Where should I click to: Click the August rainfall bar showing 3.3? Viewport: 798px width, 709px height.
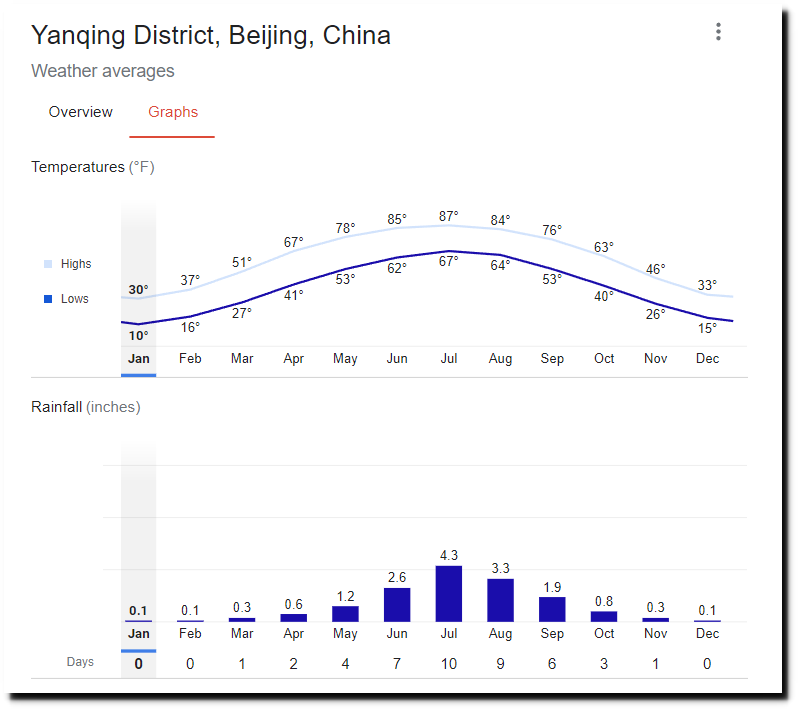point(500,600)
